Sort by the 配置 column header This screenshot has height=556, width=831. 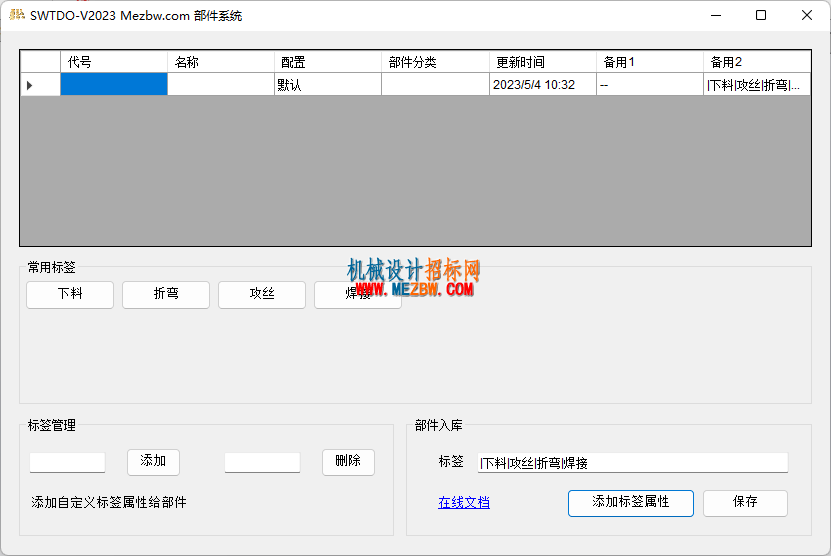point(328,62)
